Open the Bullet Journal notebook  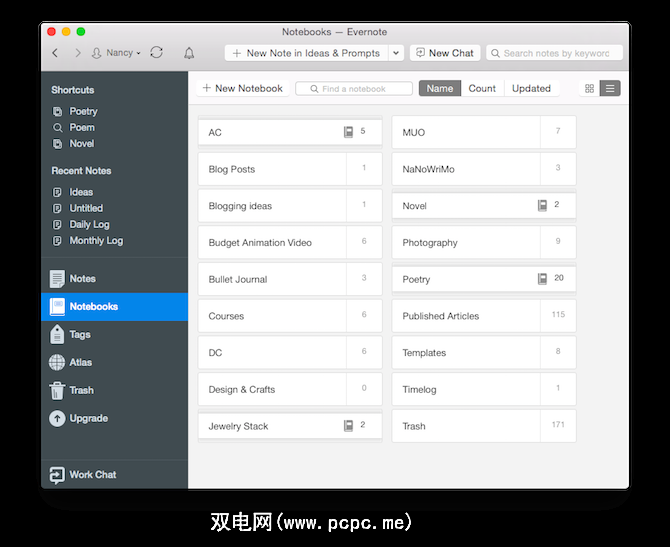(x=290, y=279)
